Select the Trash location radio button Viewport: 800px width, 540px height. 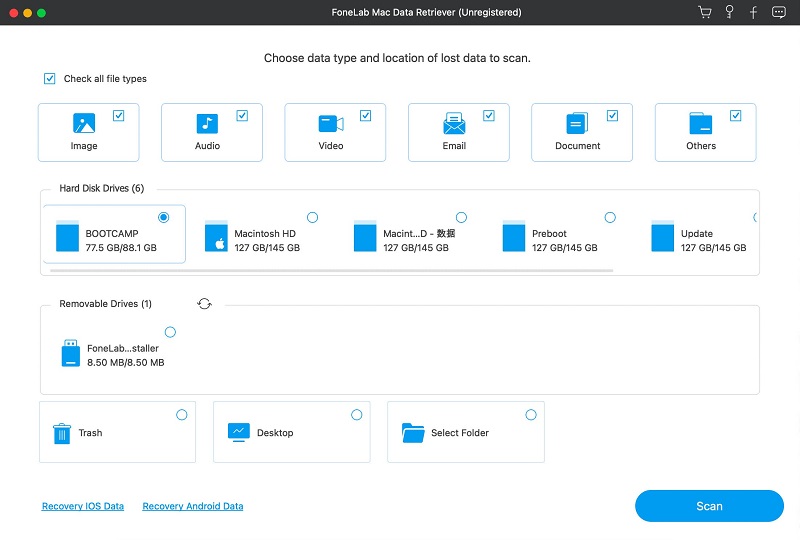(182, 415)
